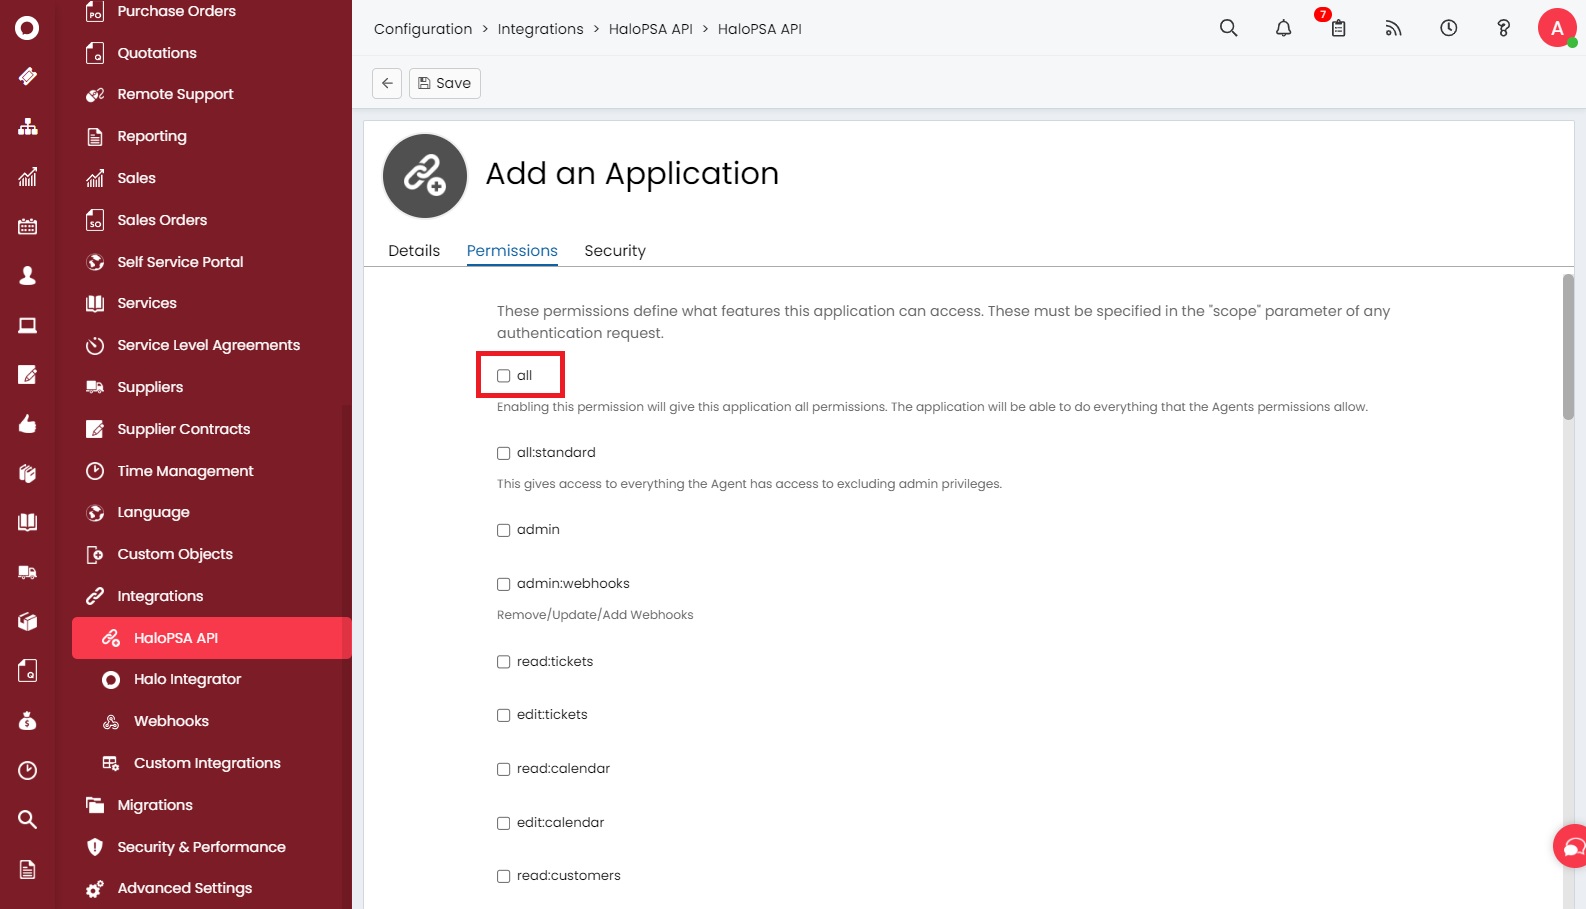Open the clipboard icon with red badge
1586x909 pixels.
[x=1338, y=28]
